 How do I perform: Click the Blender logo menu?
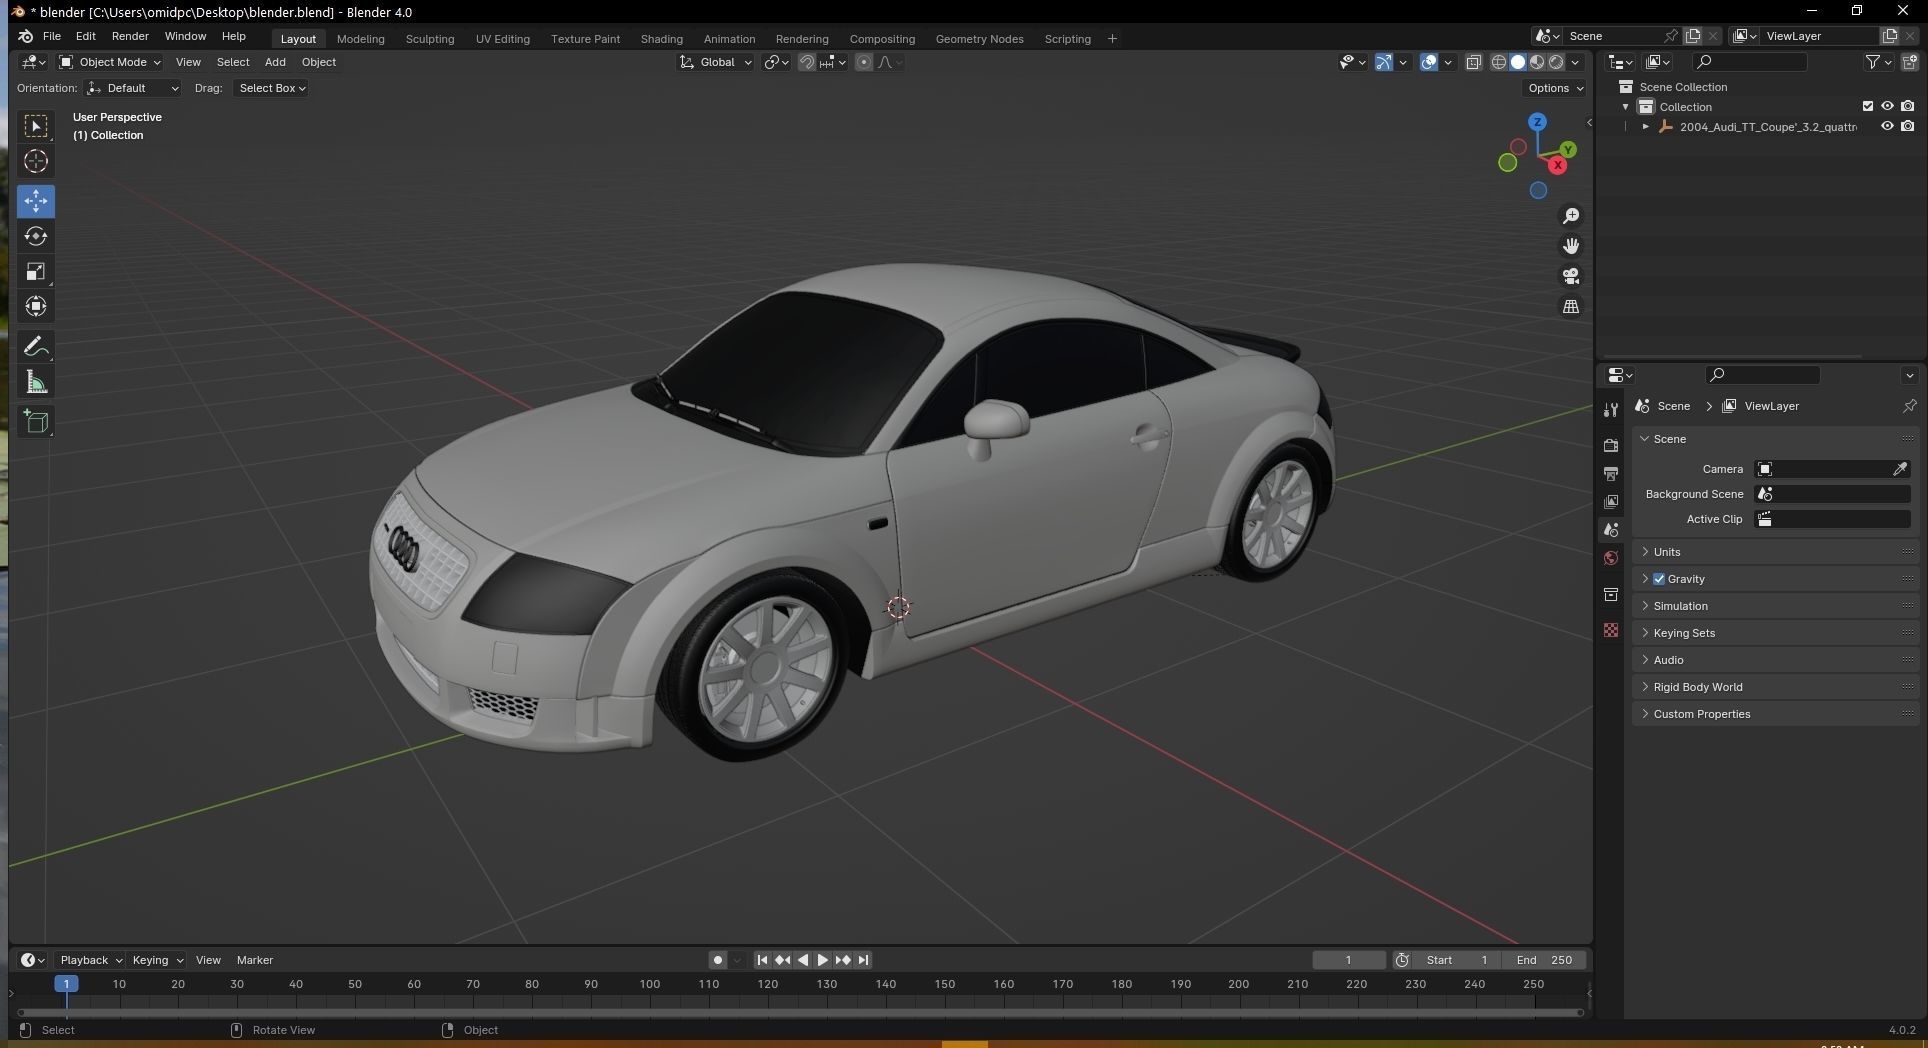coord(26,36)
